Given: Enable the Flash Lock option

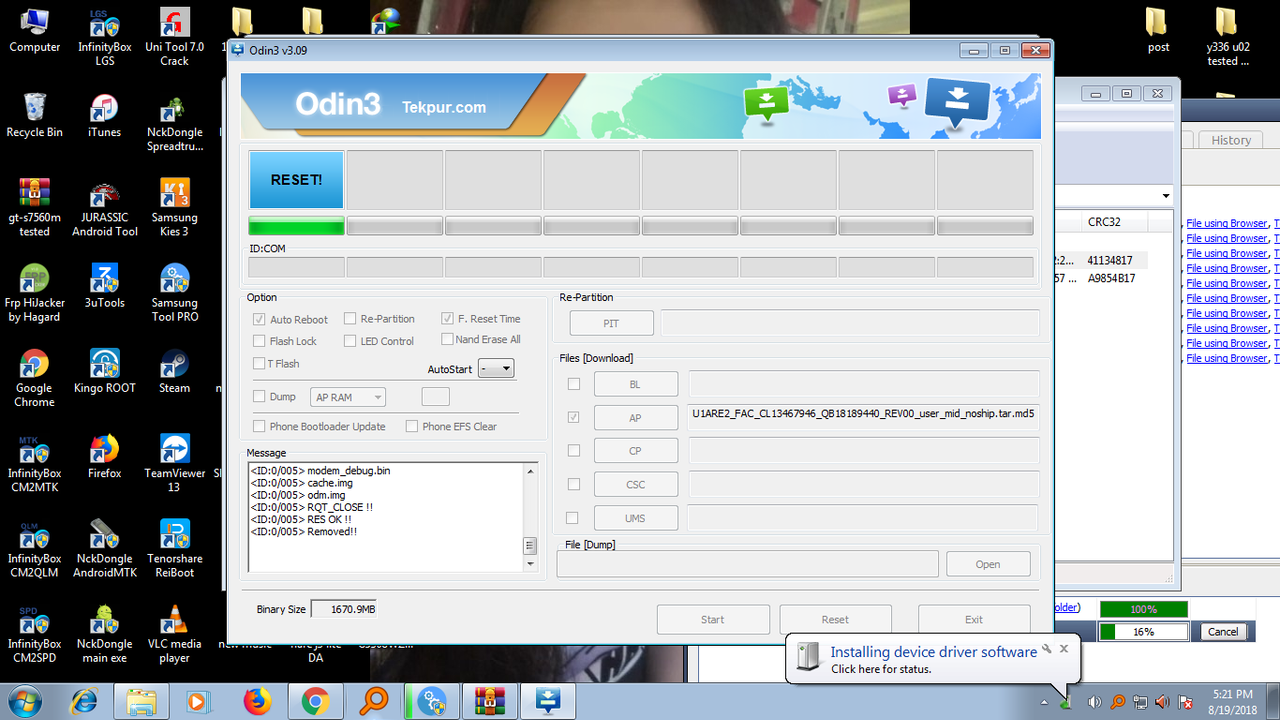Looking at the screenshot, I should pyautogui.click(x=260, y=341).
